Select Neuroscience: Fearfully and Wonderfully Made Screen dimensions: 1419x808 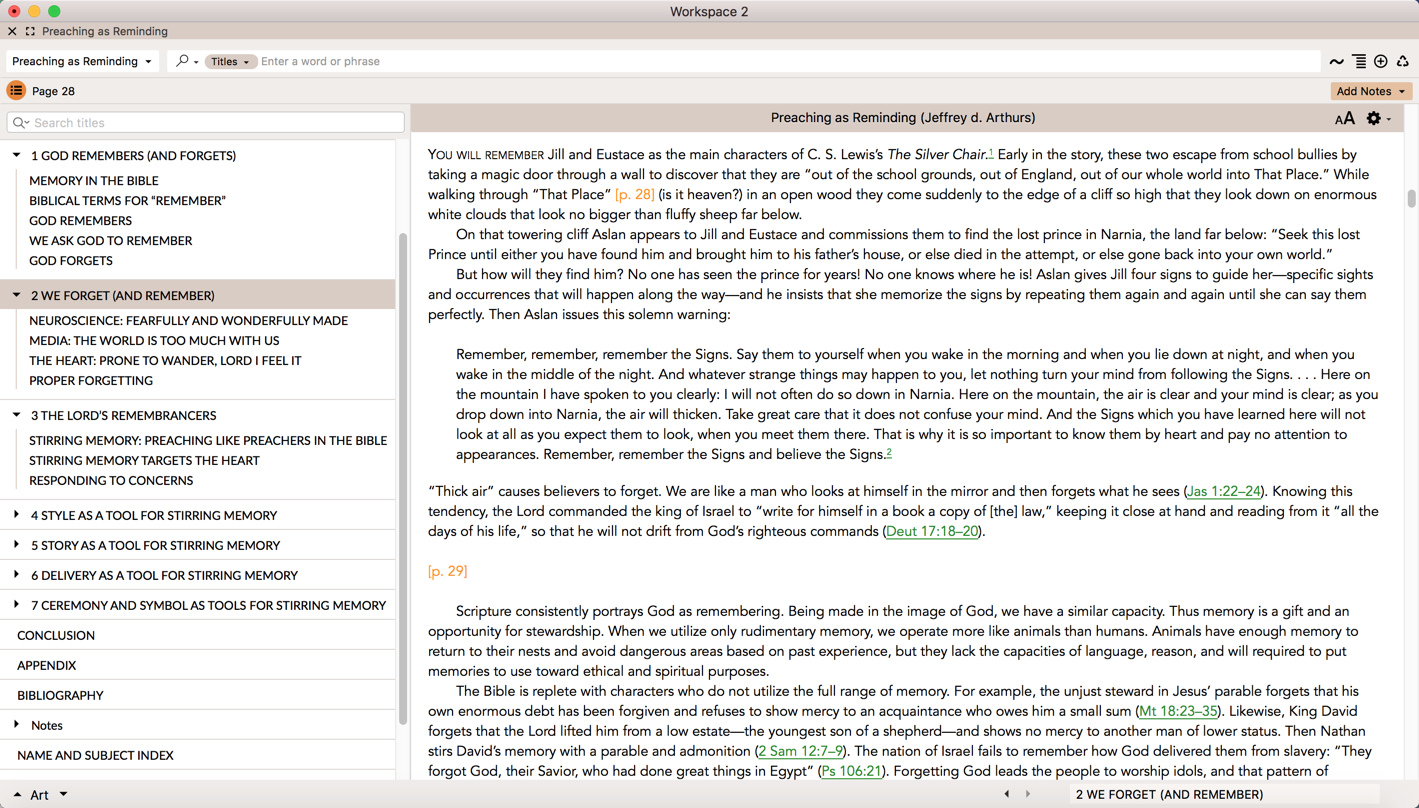pyautogui.click(x=188, y=321)
